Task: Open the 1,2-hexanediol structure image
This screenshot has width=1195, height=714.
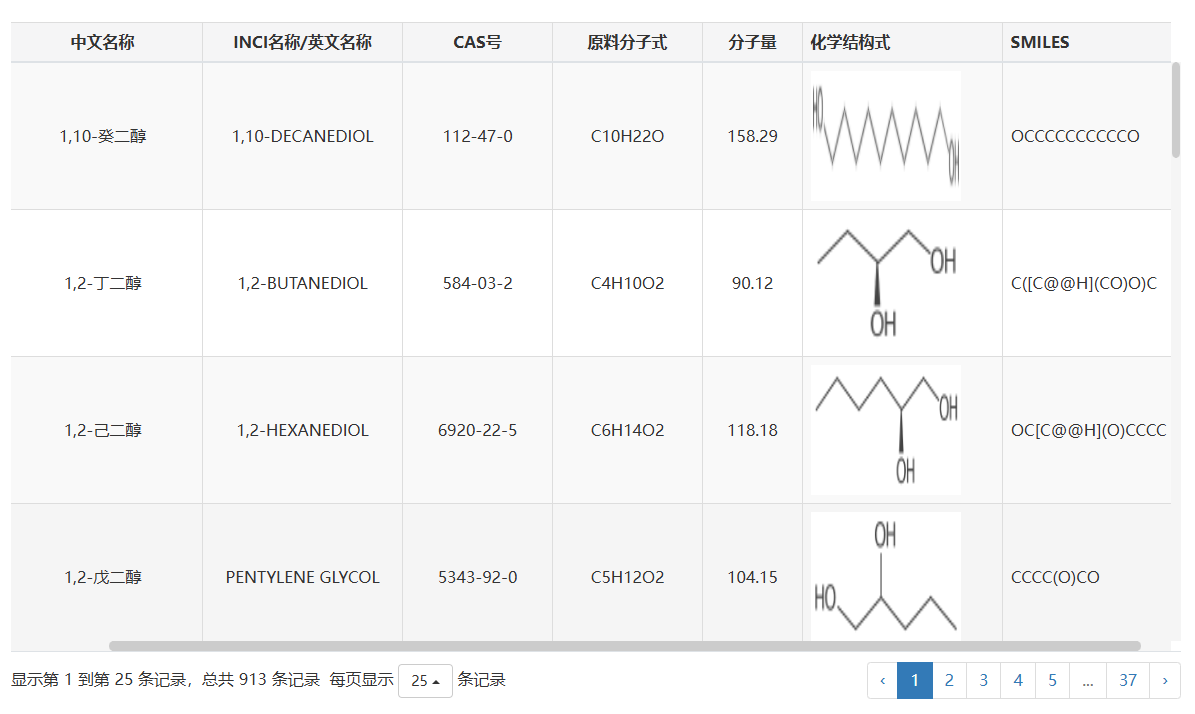Action: click(886, 431)
